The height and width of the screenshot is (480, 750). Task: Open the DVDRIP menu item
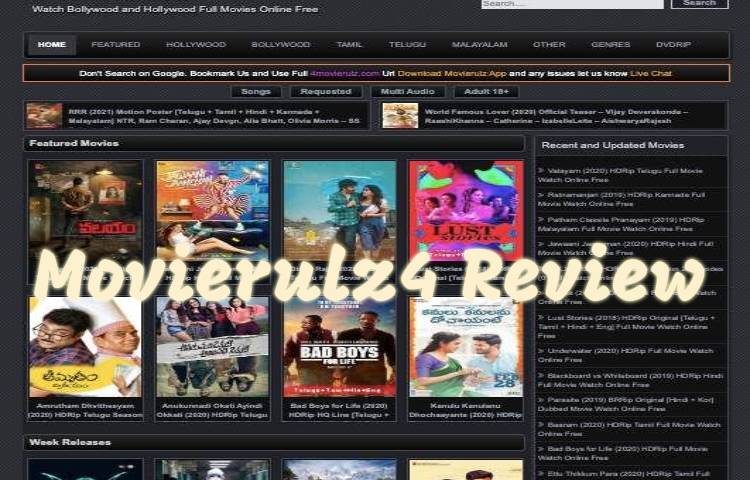673,45
